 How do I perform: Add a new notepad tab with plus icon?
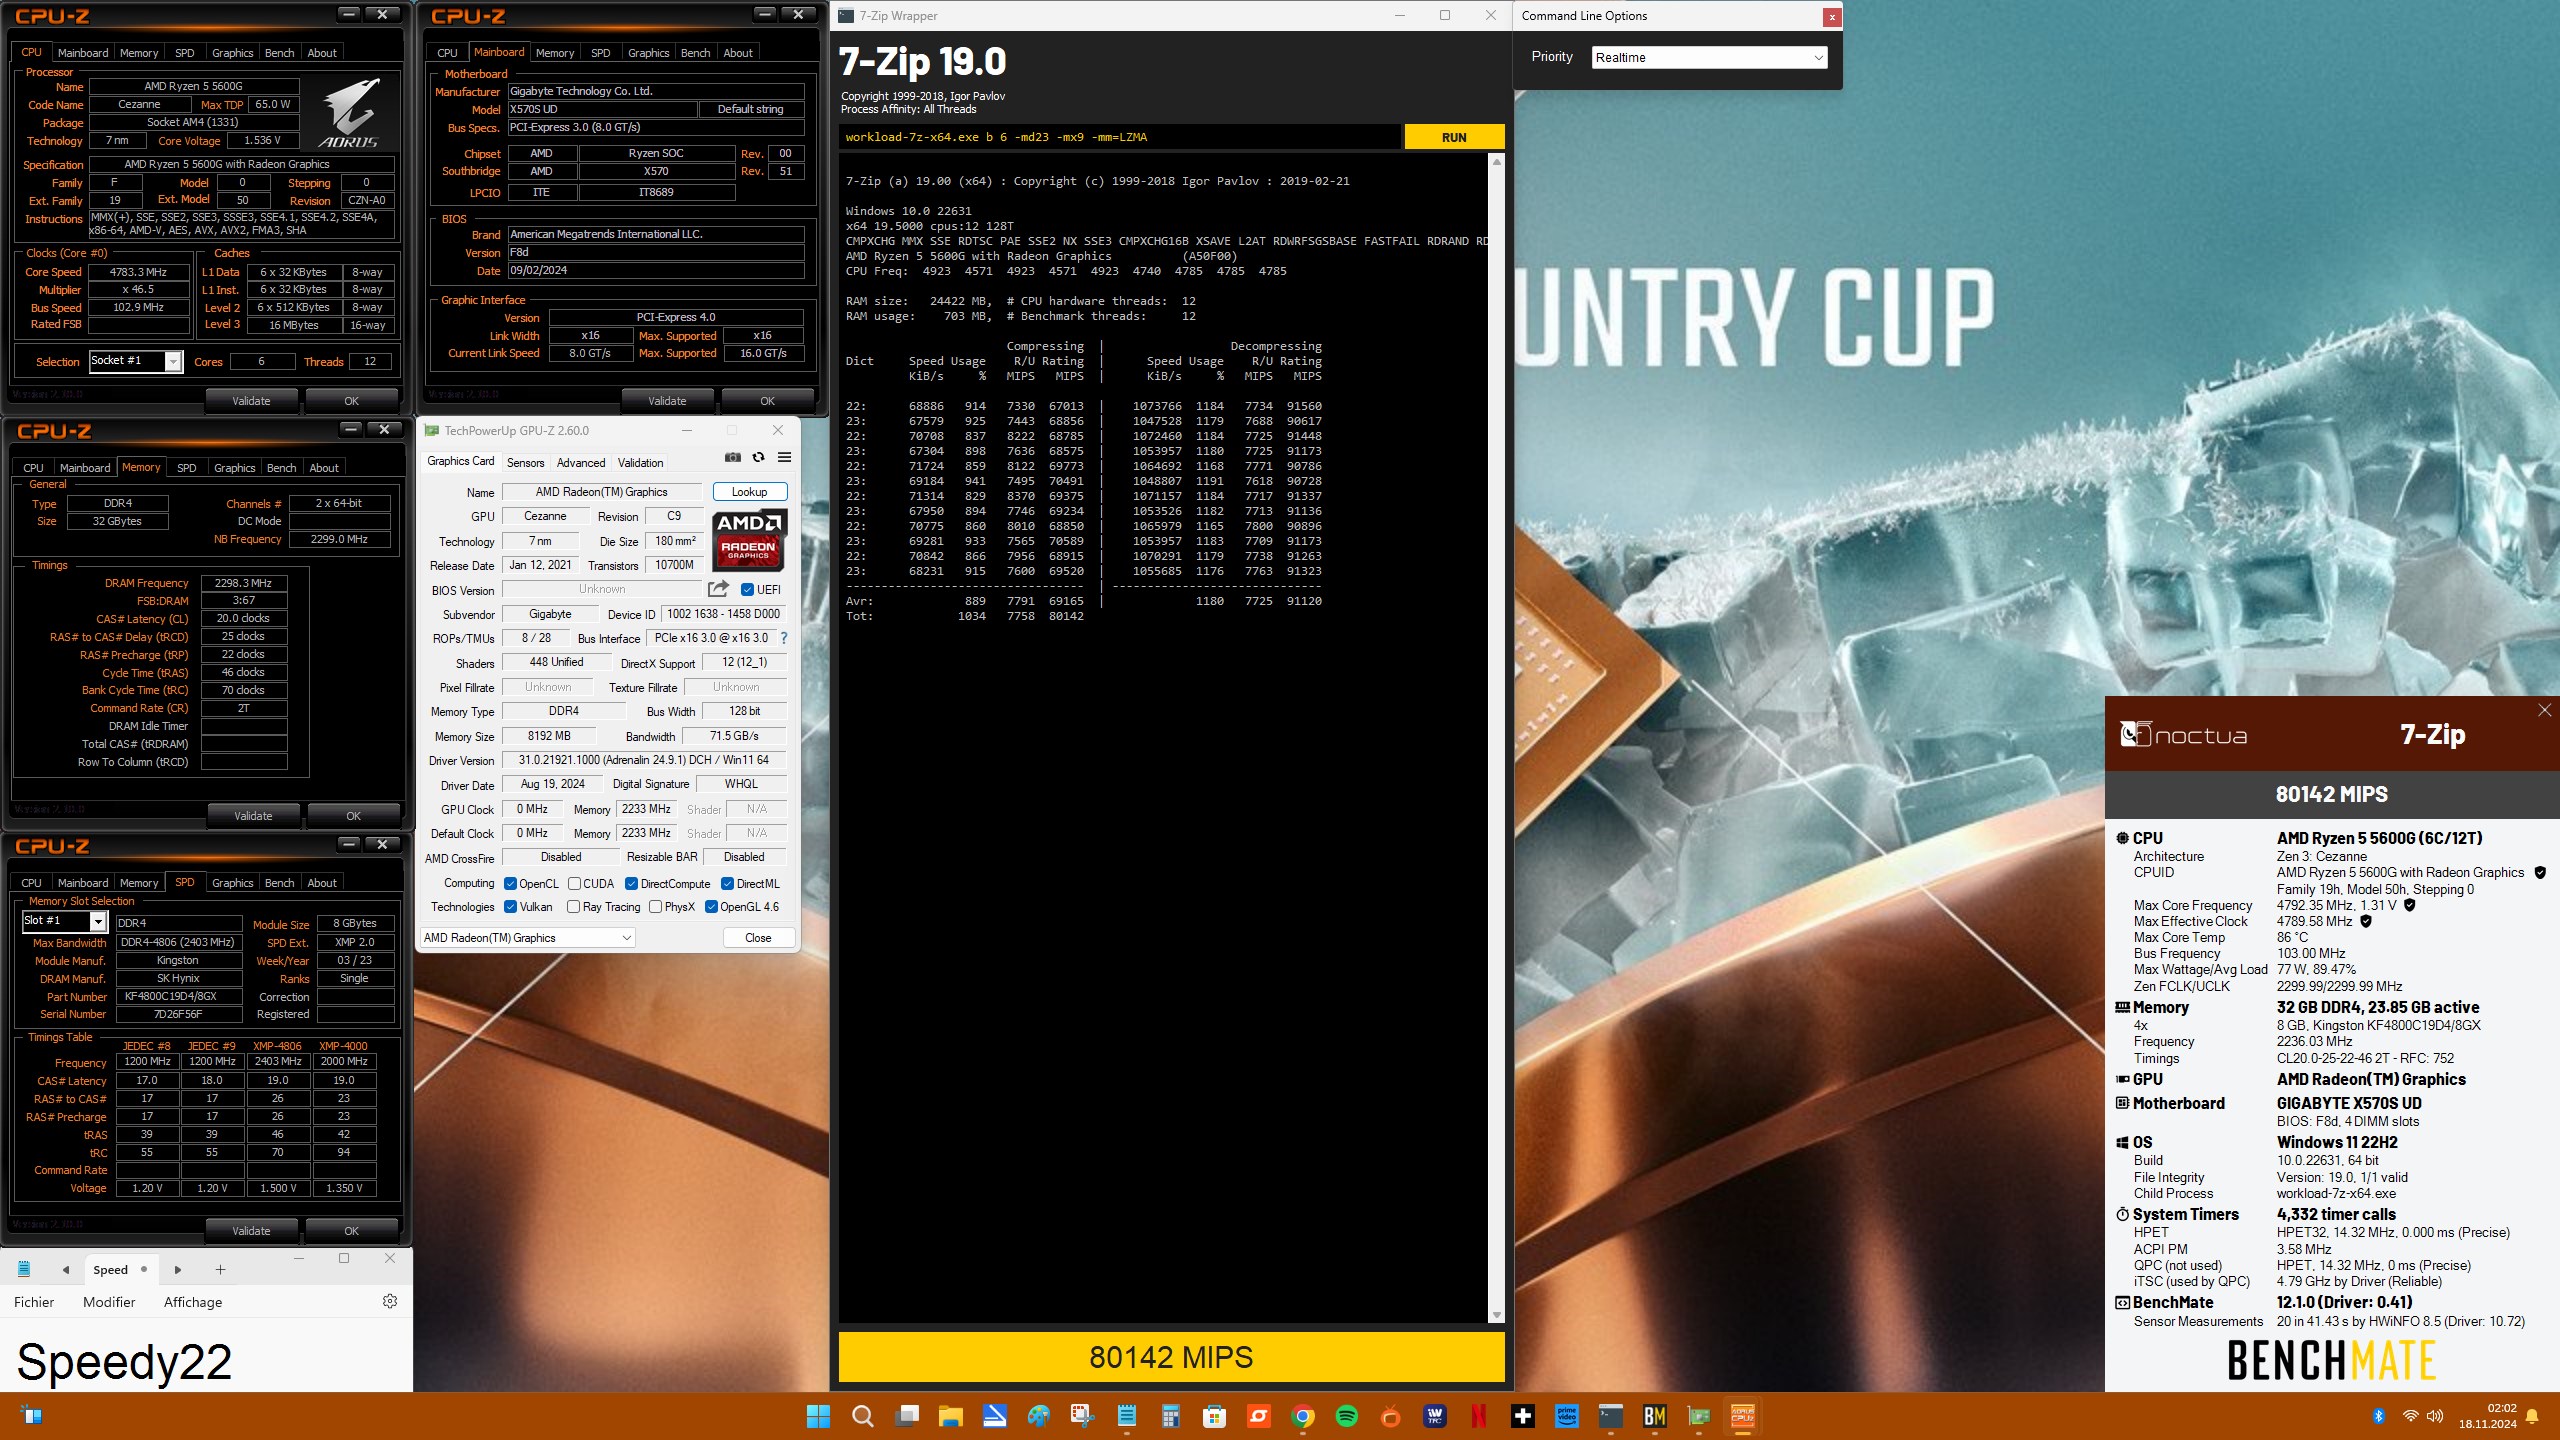coord(220,1270)
